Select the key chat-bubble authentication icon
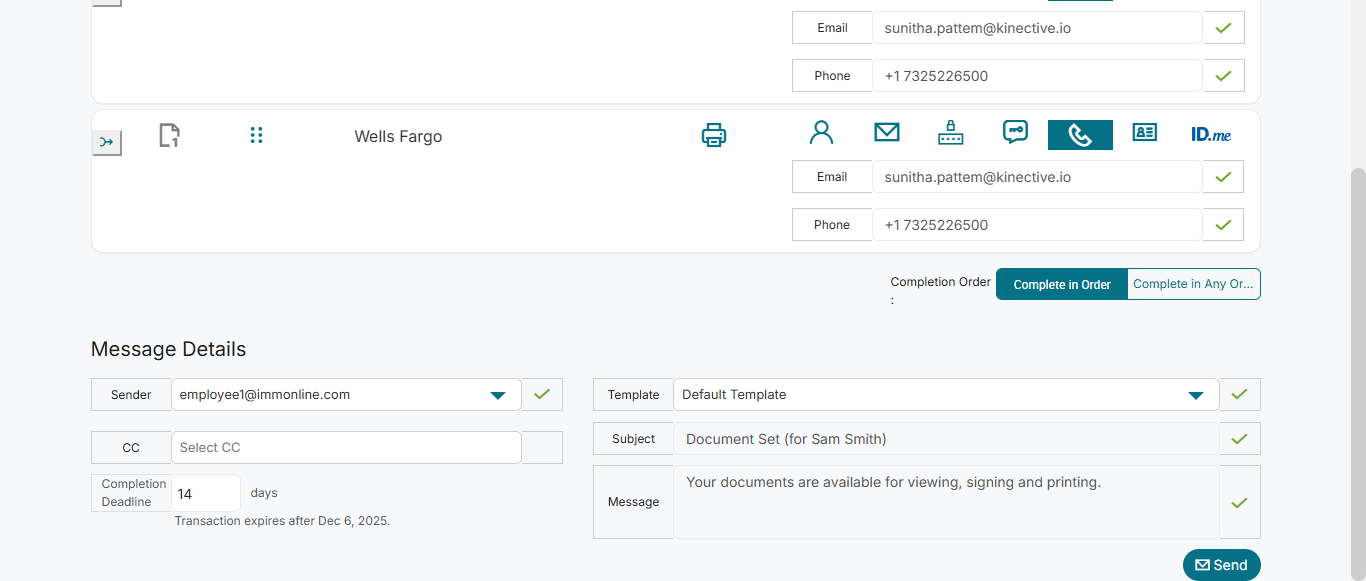The height and width of the screenshot is (581, 1366). (x=1015, y=133)
